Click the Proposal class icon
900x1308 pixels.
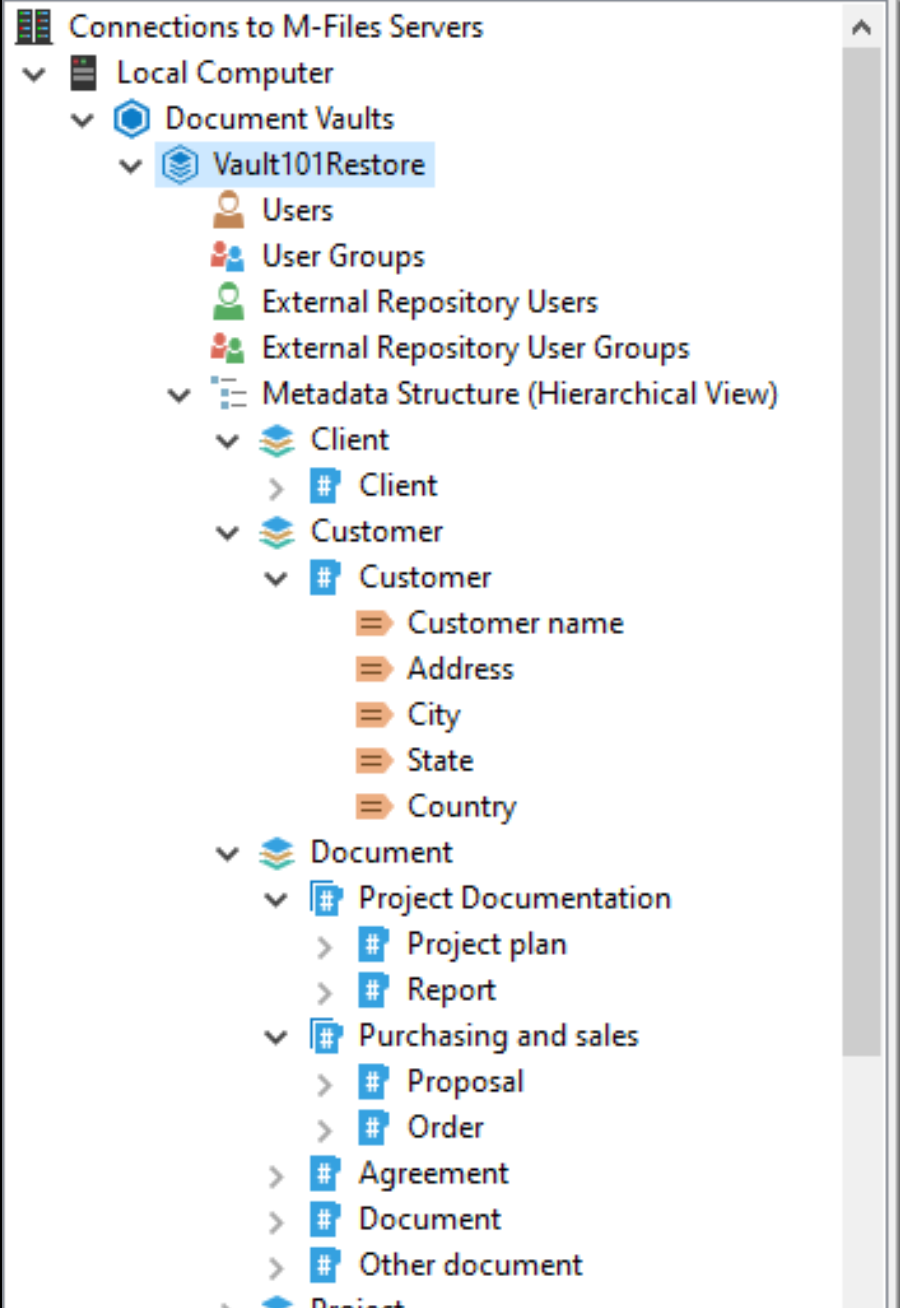tap(373, 1082)
